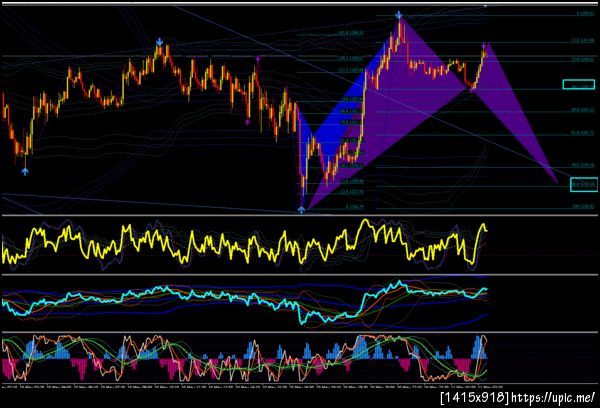The height and width of the screenshot is (408, 600).
Task: Click the magenta arrow at the purple triangles' meeting point
Action: pos(472,90)
